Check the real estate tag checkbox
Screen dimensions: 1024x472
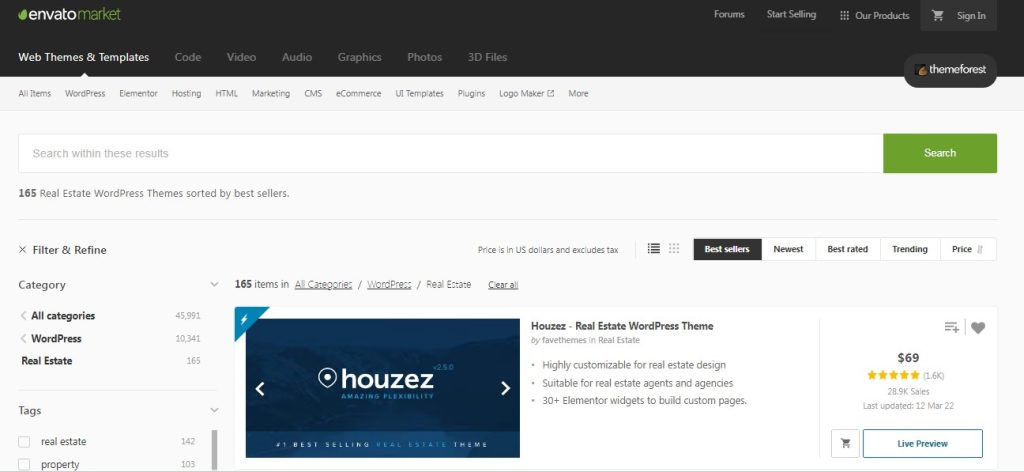pyautogui.click(x=24, y=442)
